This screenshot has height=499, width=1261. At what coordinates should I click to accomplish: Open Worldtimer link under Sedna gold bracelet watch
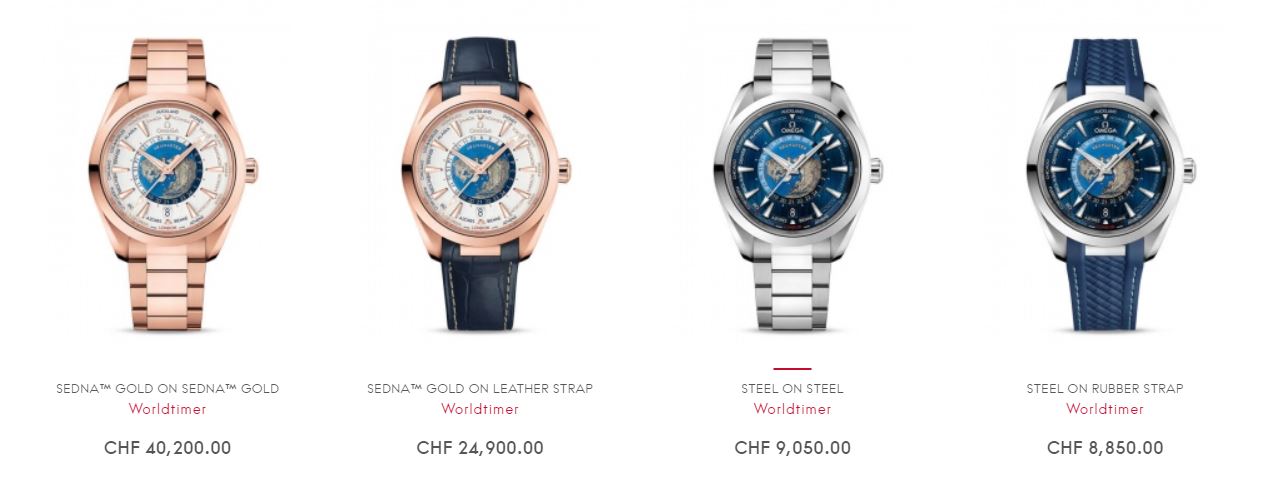tap(168, 409)
